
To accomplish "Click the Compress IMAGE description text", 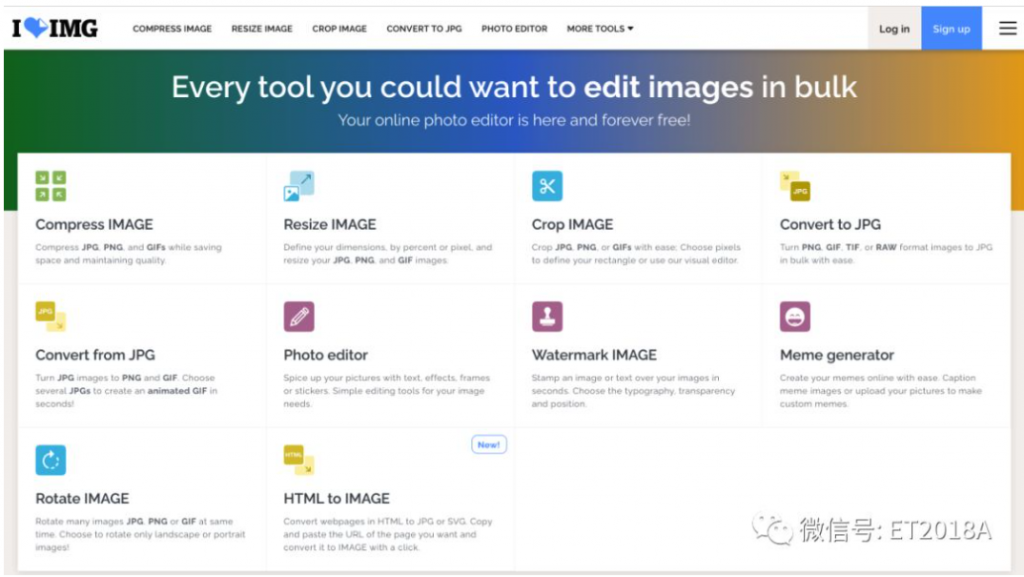I will [x=129, y=254].
